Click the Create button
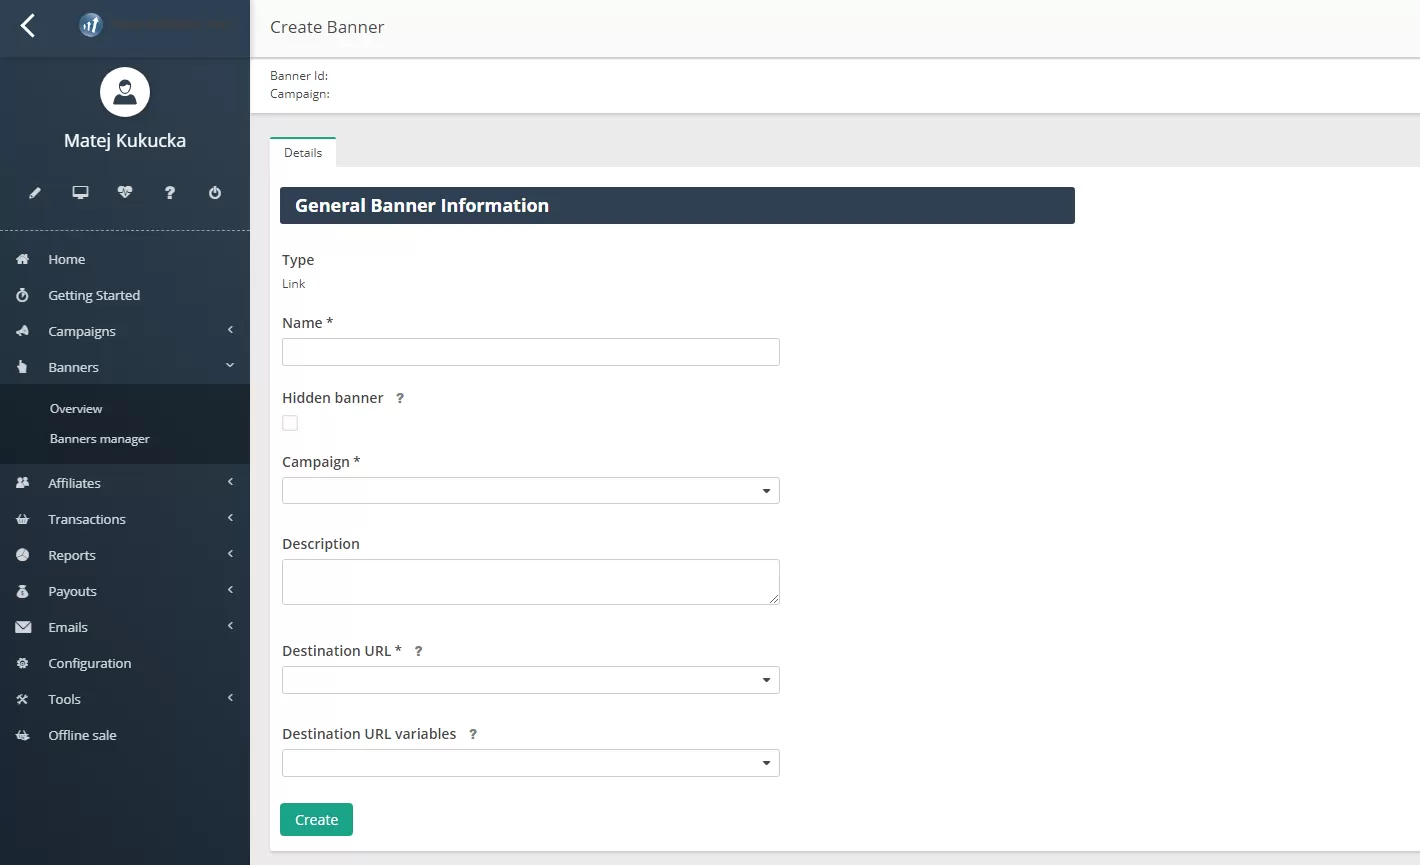Viewport: 1420px width, 865px height. point(316,819)
